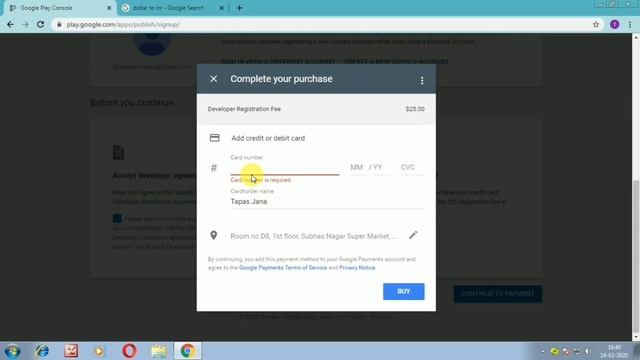The height and width of the screenshot is (360, 640).
Task: Click the credit card icon
Action: coord(215,138)
